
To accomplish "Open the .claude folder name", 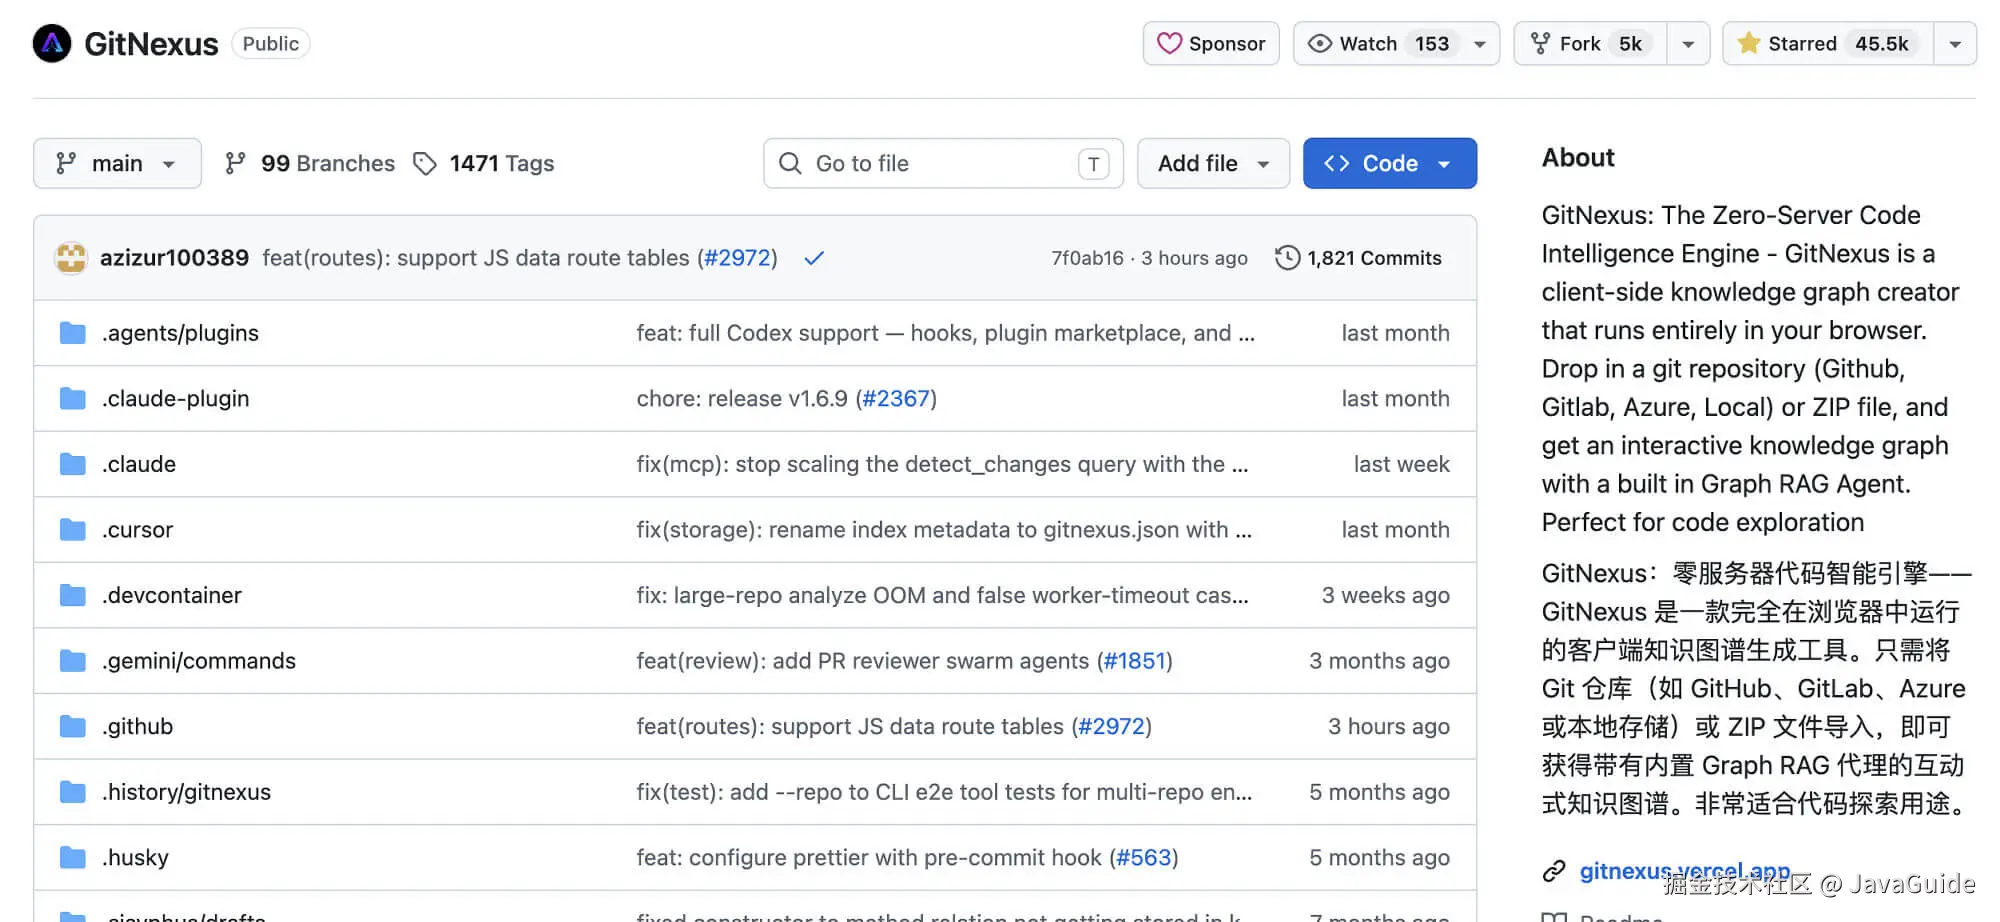I will coord(139,464).
